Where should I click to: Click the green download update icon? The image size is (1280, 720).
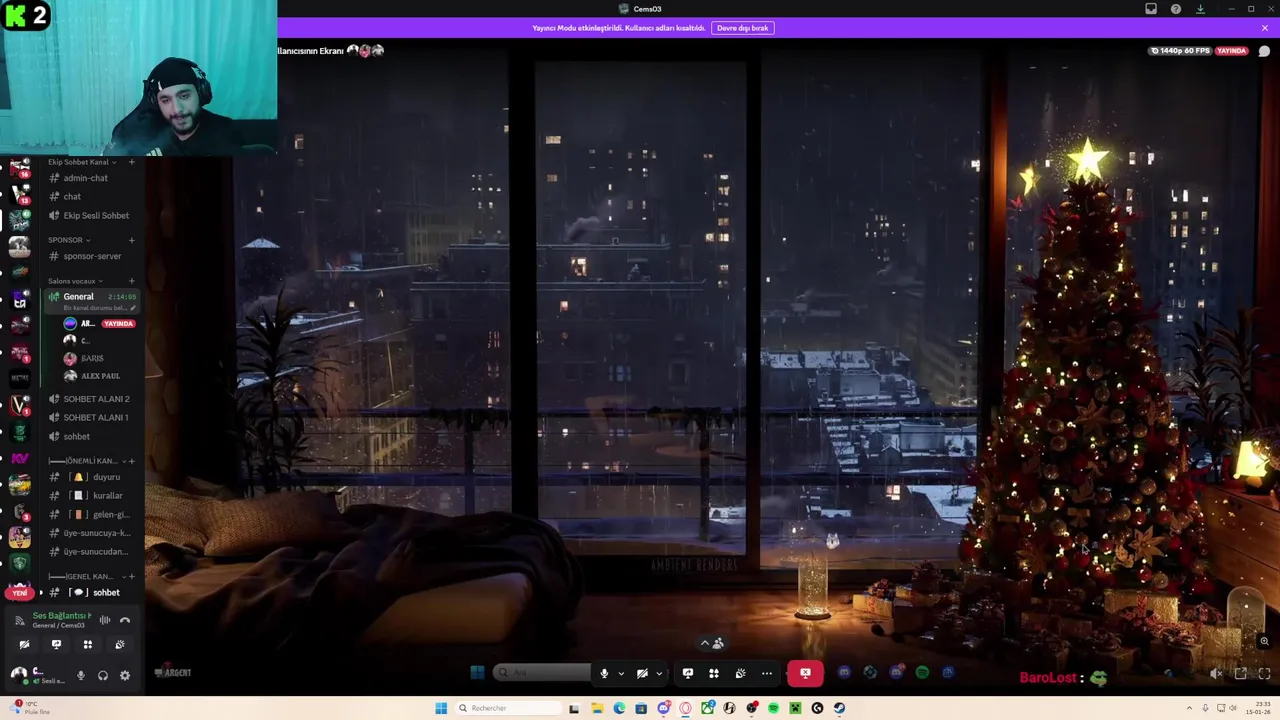point(1200,9)
